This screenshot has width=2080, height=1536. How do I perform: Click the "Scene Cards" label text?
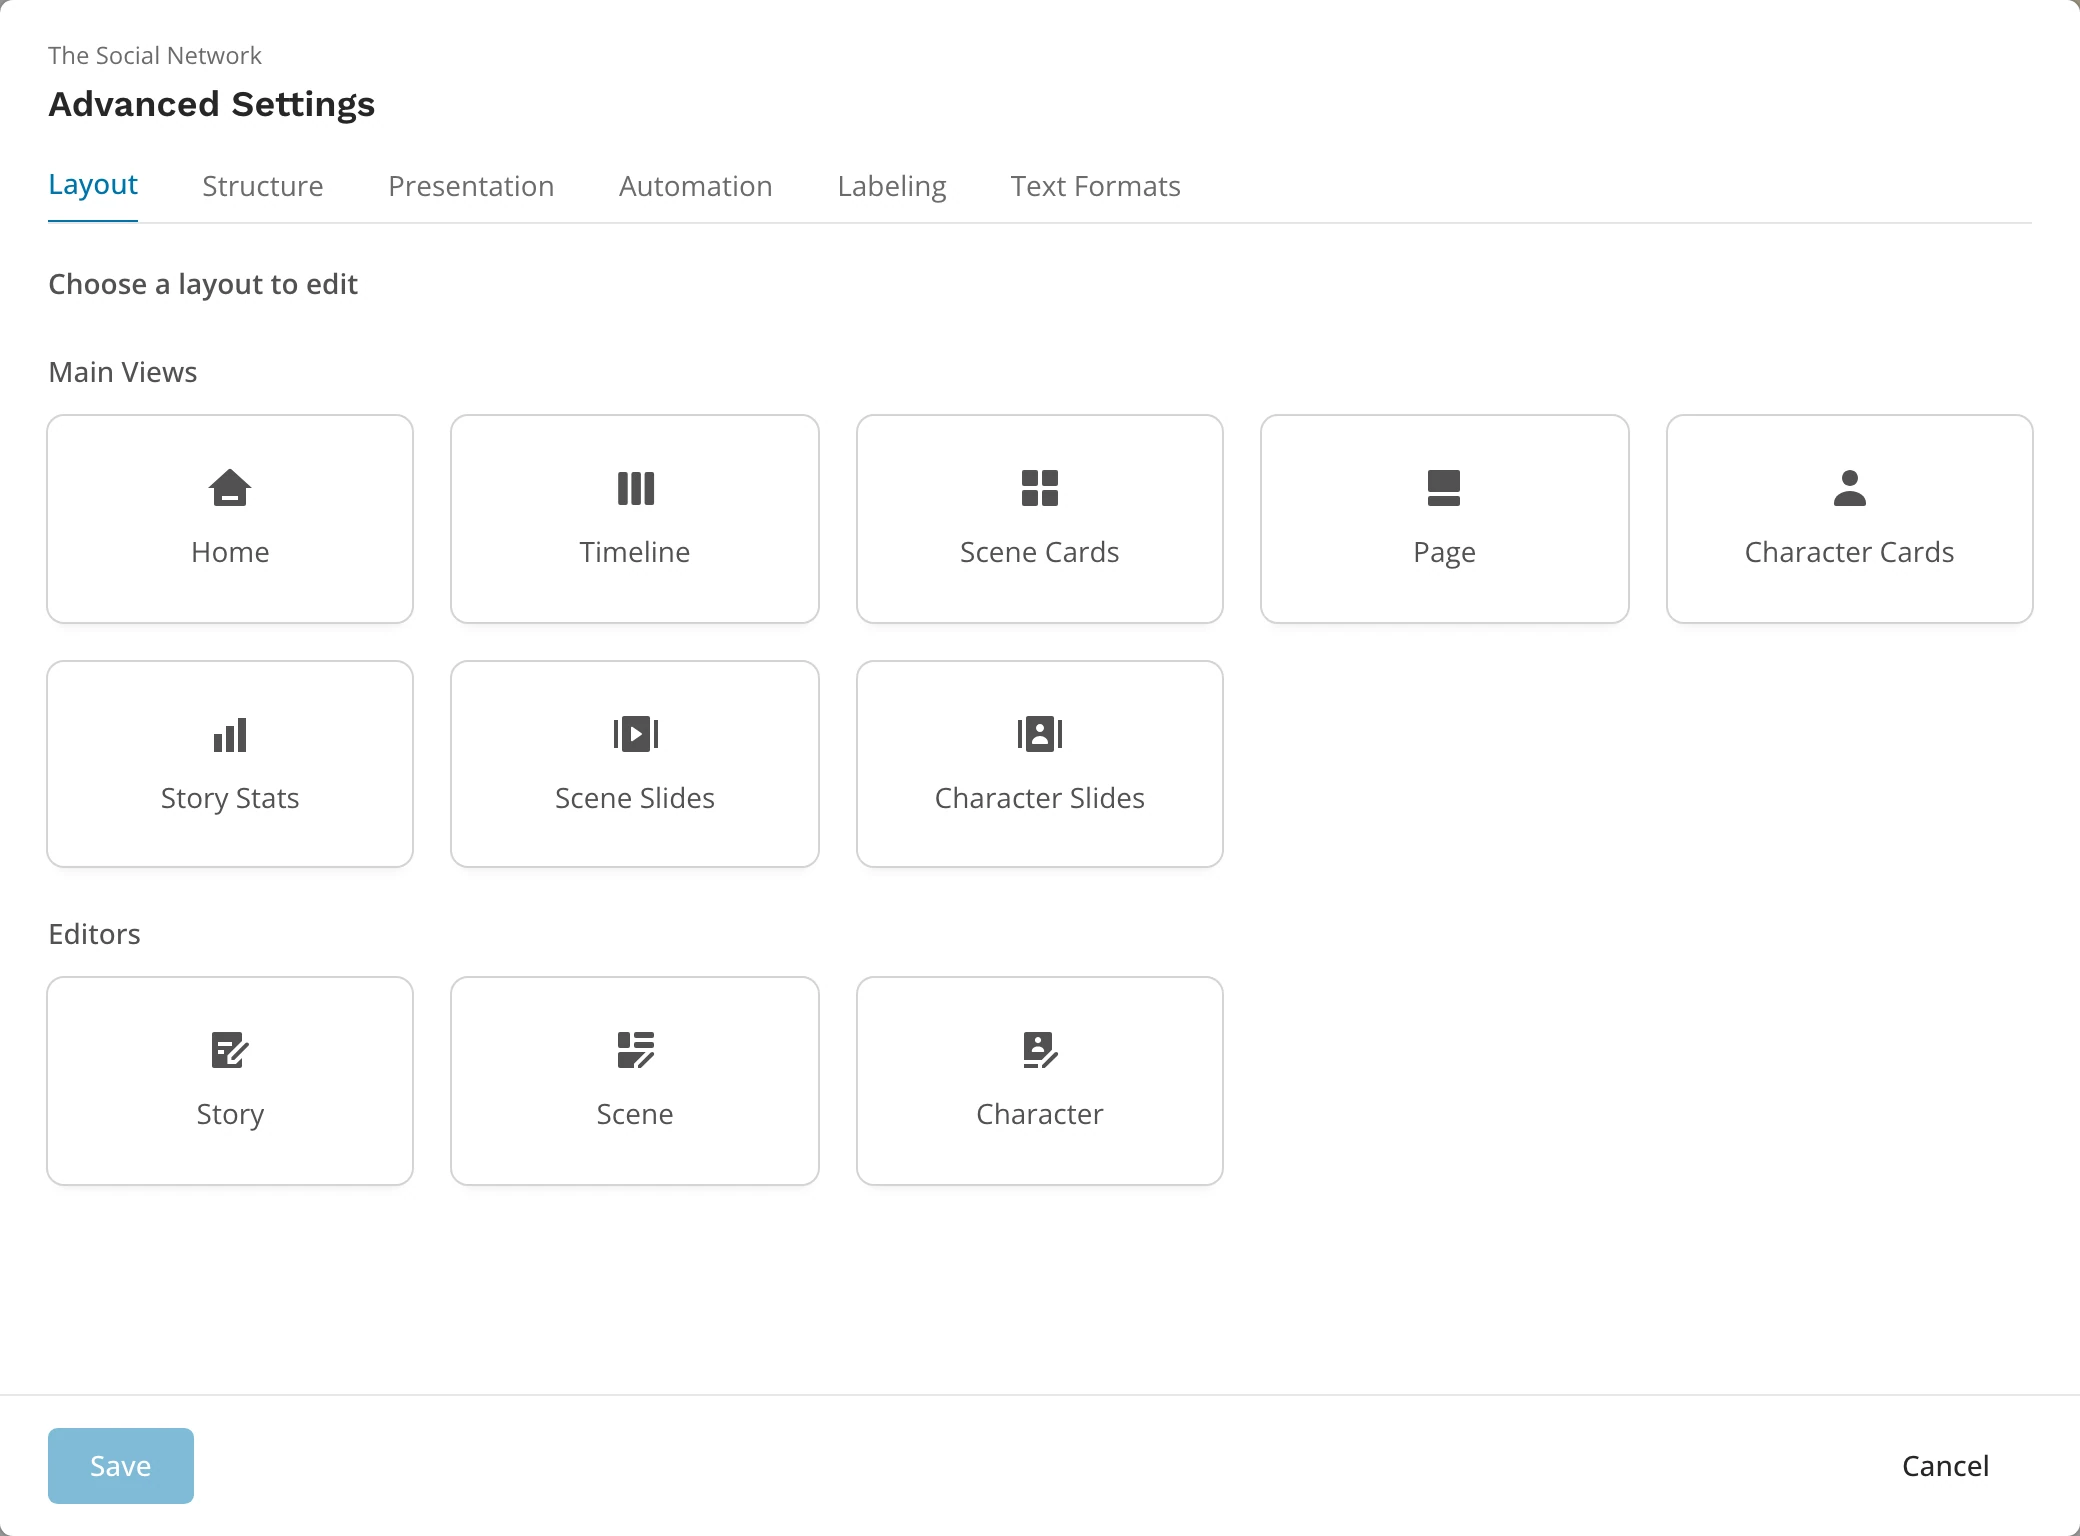tap(1040, 552)
